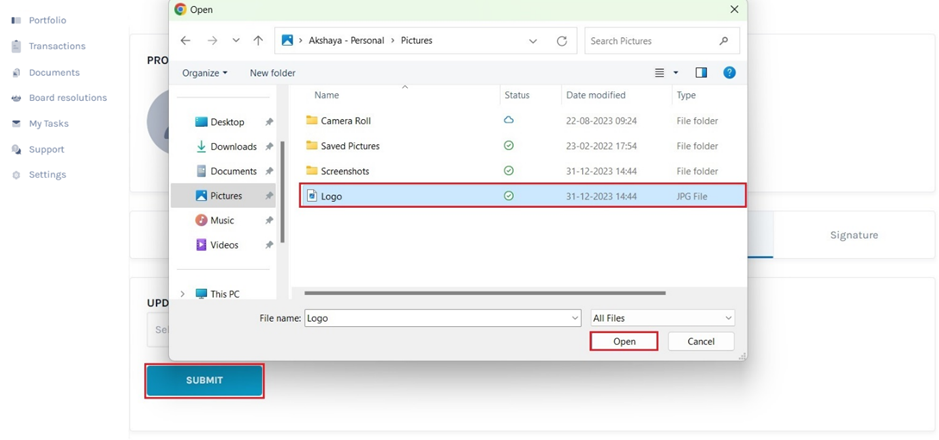Screen dimensions: 939x440
Task: Click Open to upload Logo
Action: coord(624,341)
